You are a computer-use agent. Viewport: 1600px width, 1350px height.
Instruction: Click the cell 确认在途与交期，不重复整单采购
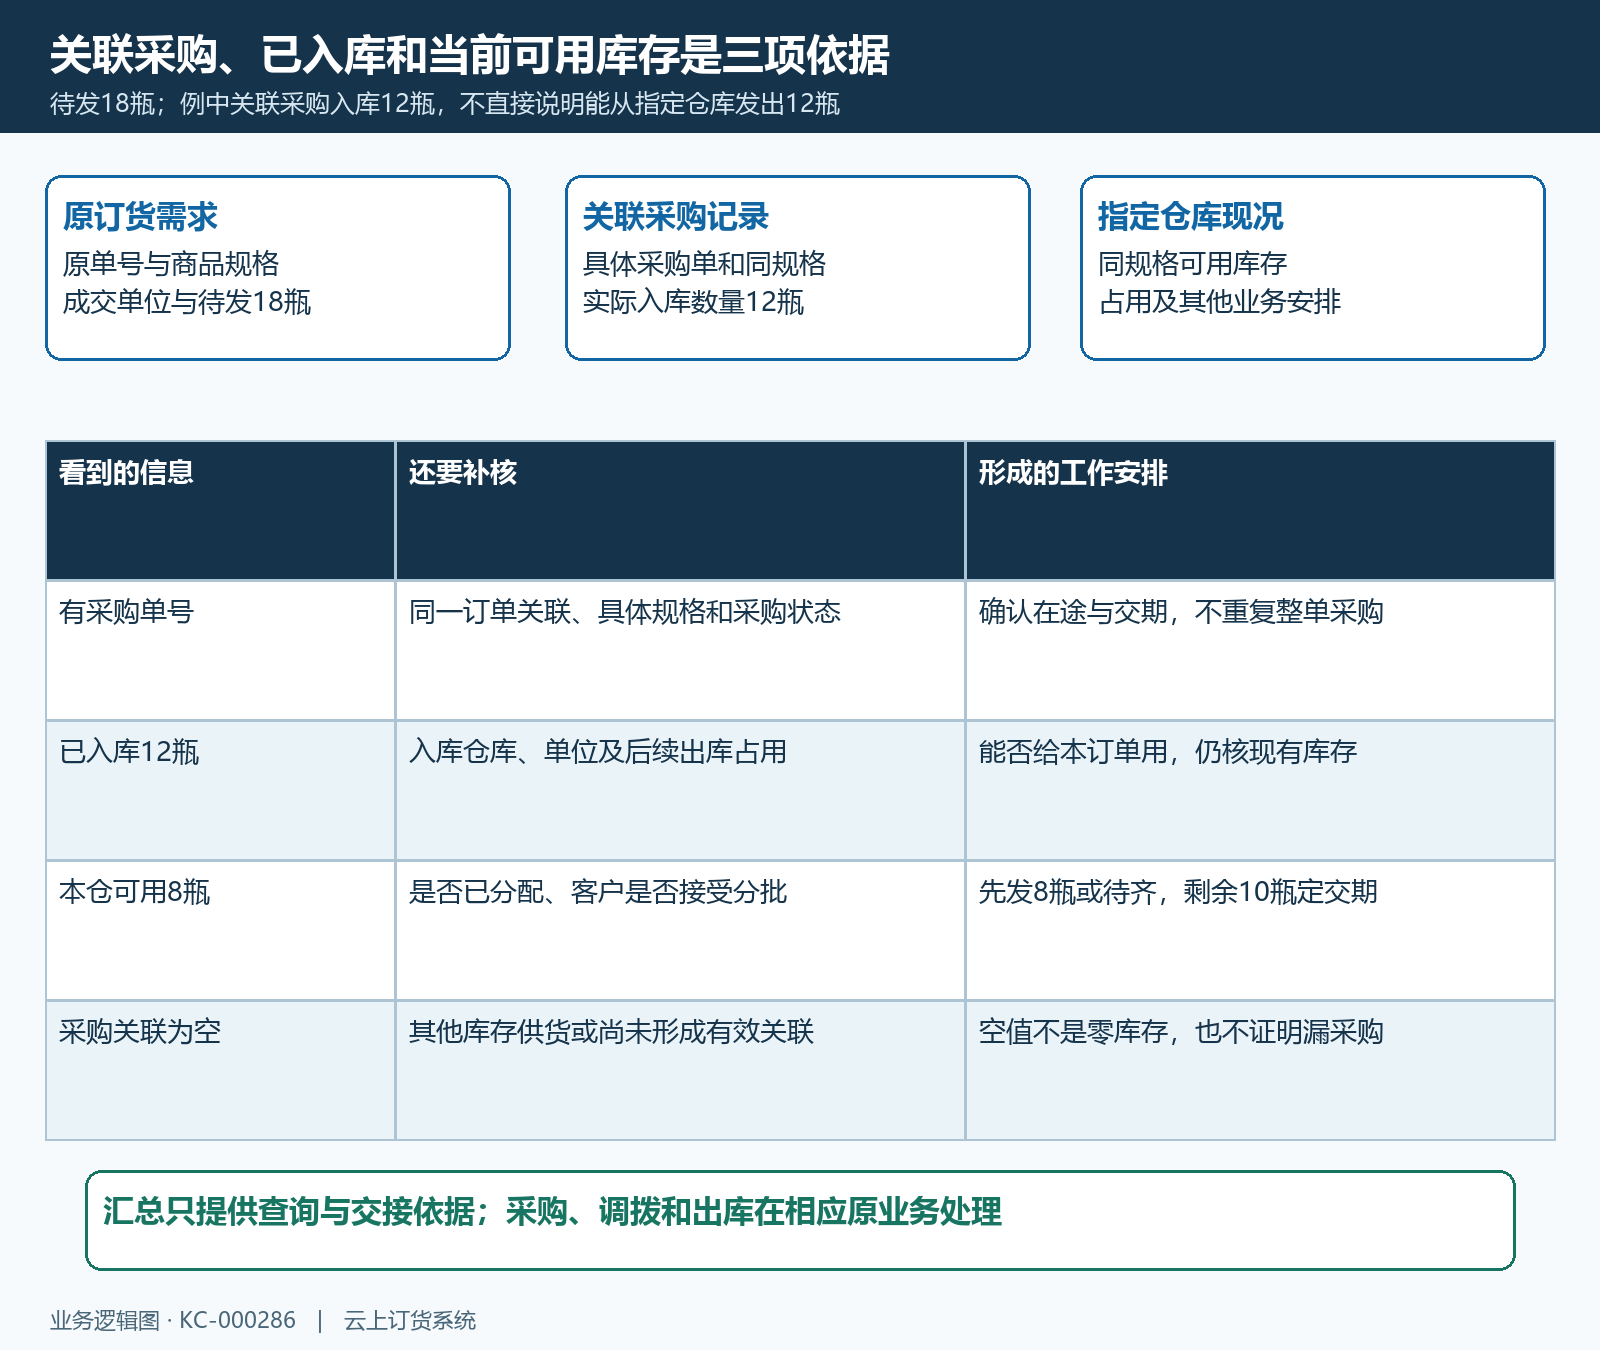point(1260,650)
